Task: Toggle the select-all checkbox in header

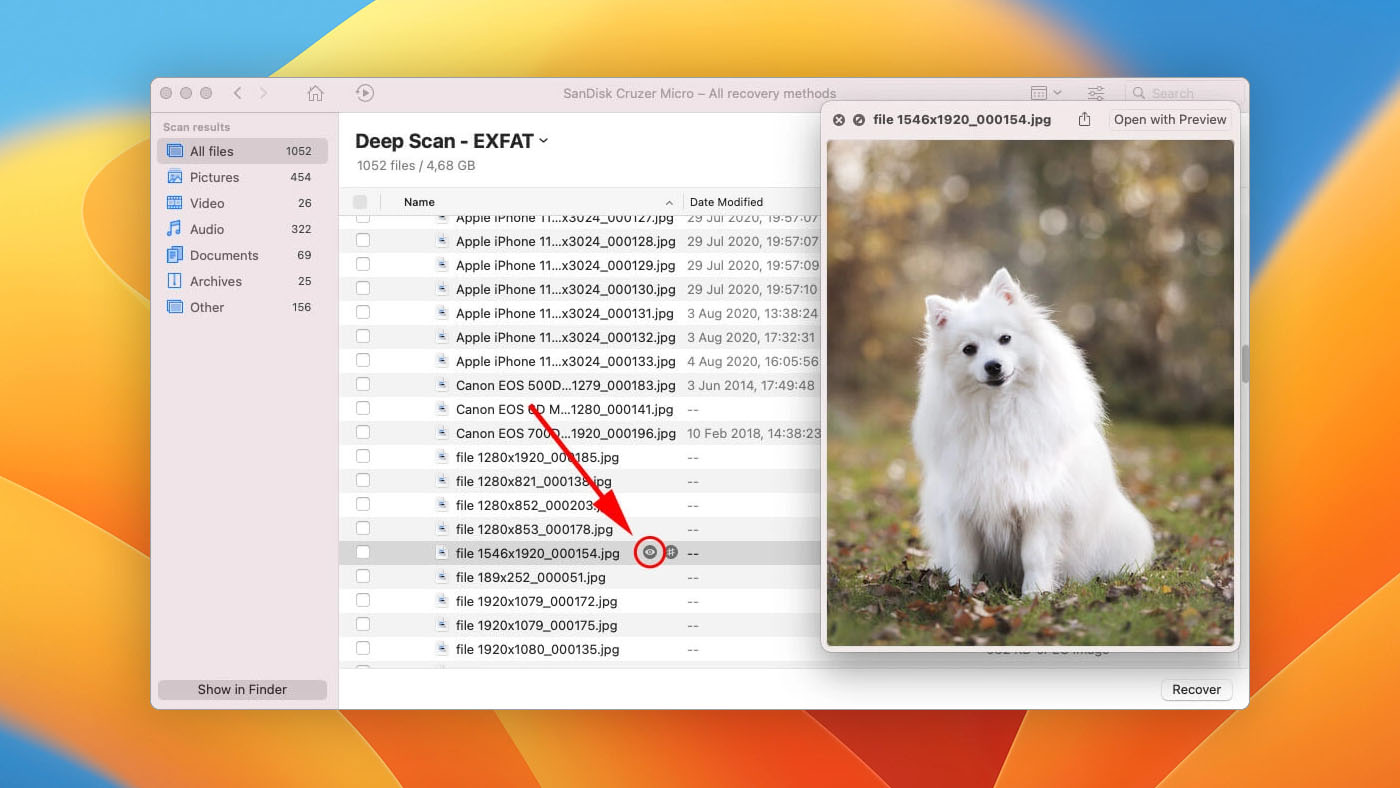Action: (x=360, y=202)
